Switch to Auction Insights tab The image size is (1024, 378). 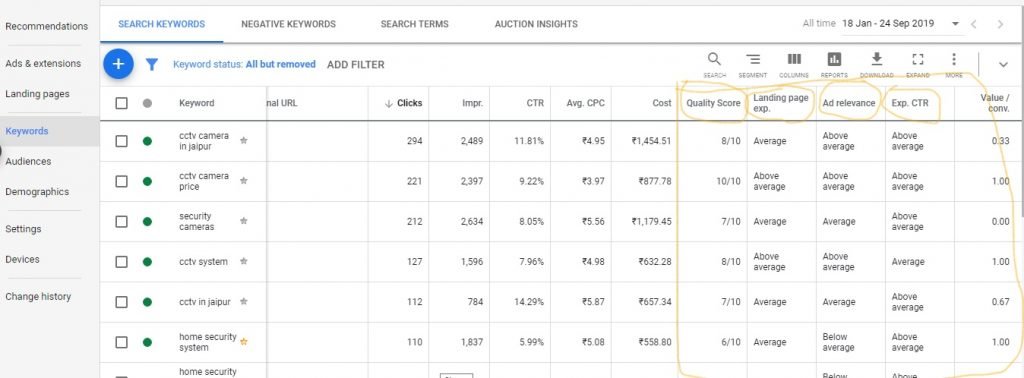pos(536,24)
